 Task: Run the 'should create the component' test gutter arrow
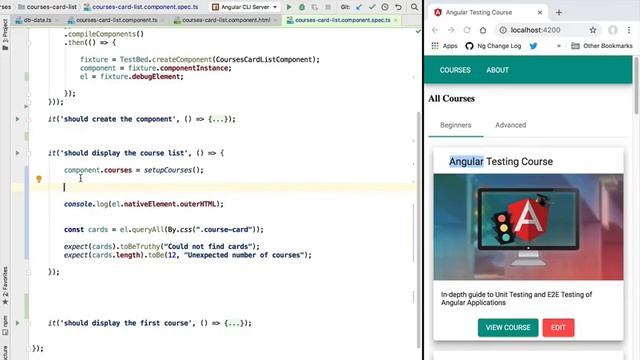[x=17, y=119]
